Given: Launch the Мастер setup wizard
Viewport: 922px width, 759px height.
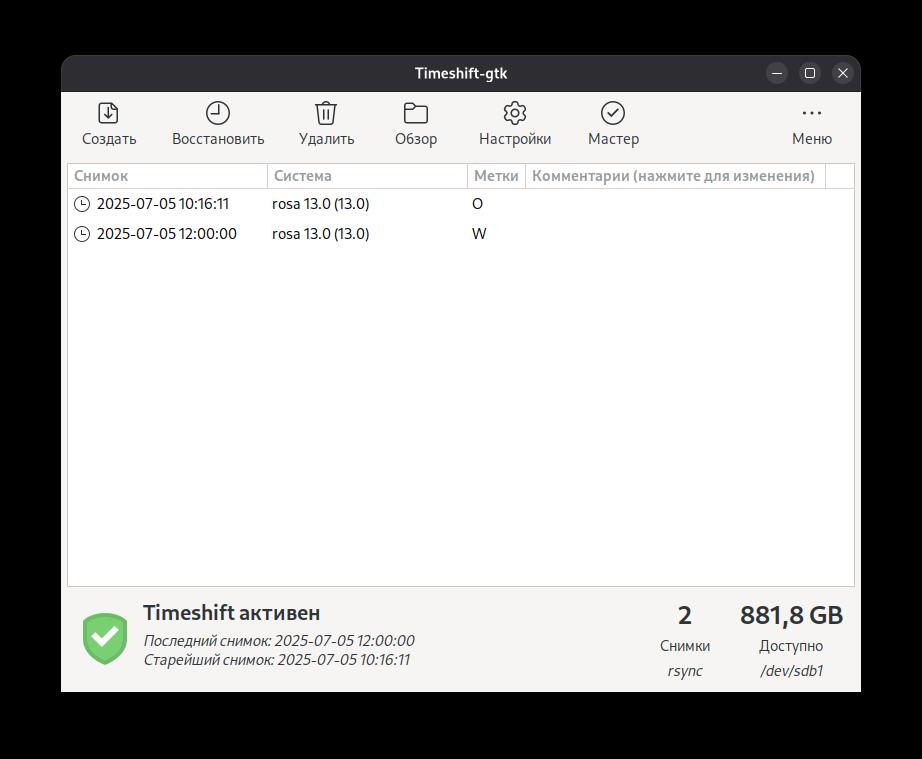Looking at the screenshot, I should pyautogui.click(x=613, y=124).
